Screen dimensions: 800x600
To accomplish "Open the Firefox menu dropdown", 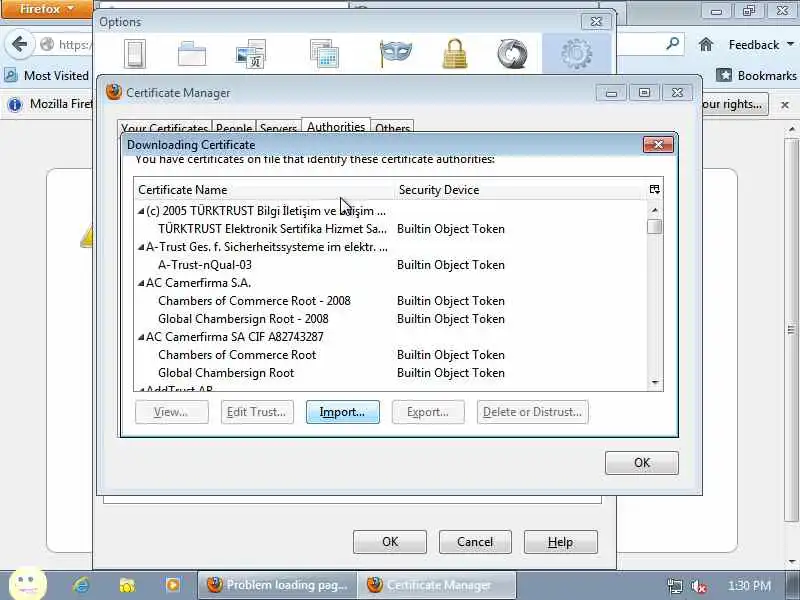I will pyautogui.click(x=46, y=9).
